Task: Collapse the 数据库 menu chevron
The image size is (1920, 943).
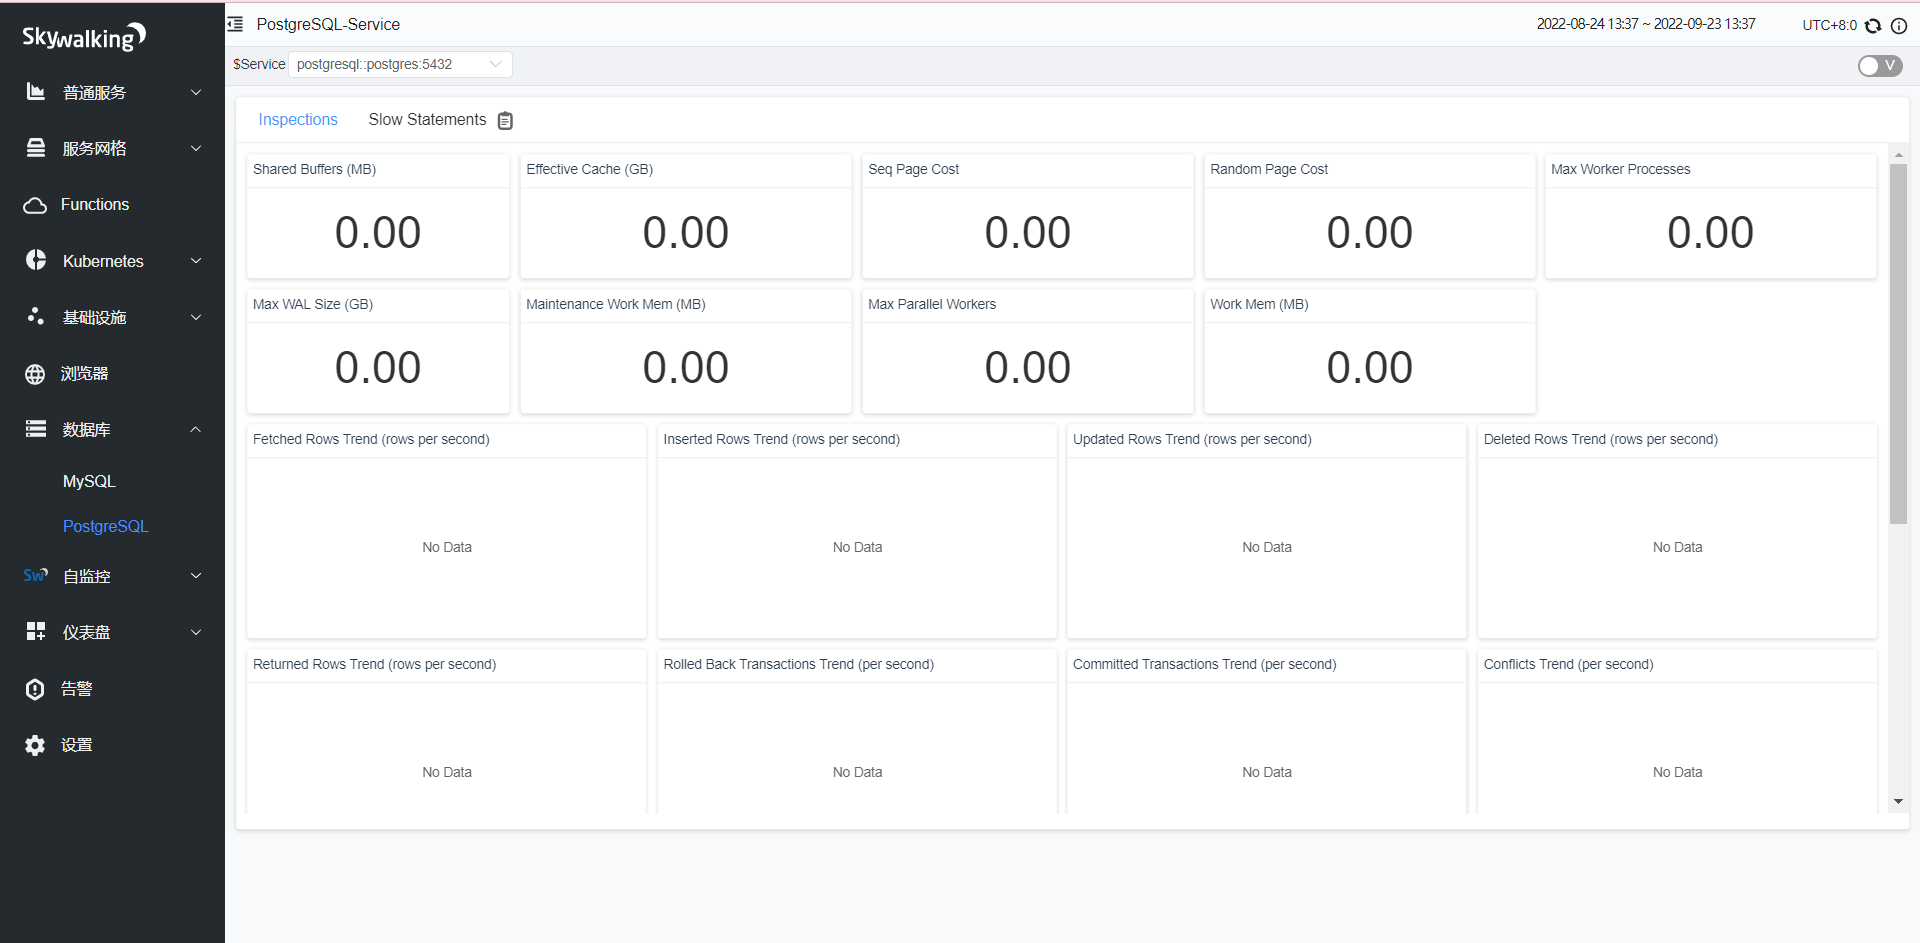Action: (x=196, y=429)
